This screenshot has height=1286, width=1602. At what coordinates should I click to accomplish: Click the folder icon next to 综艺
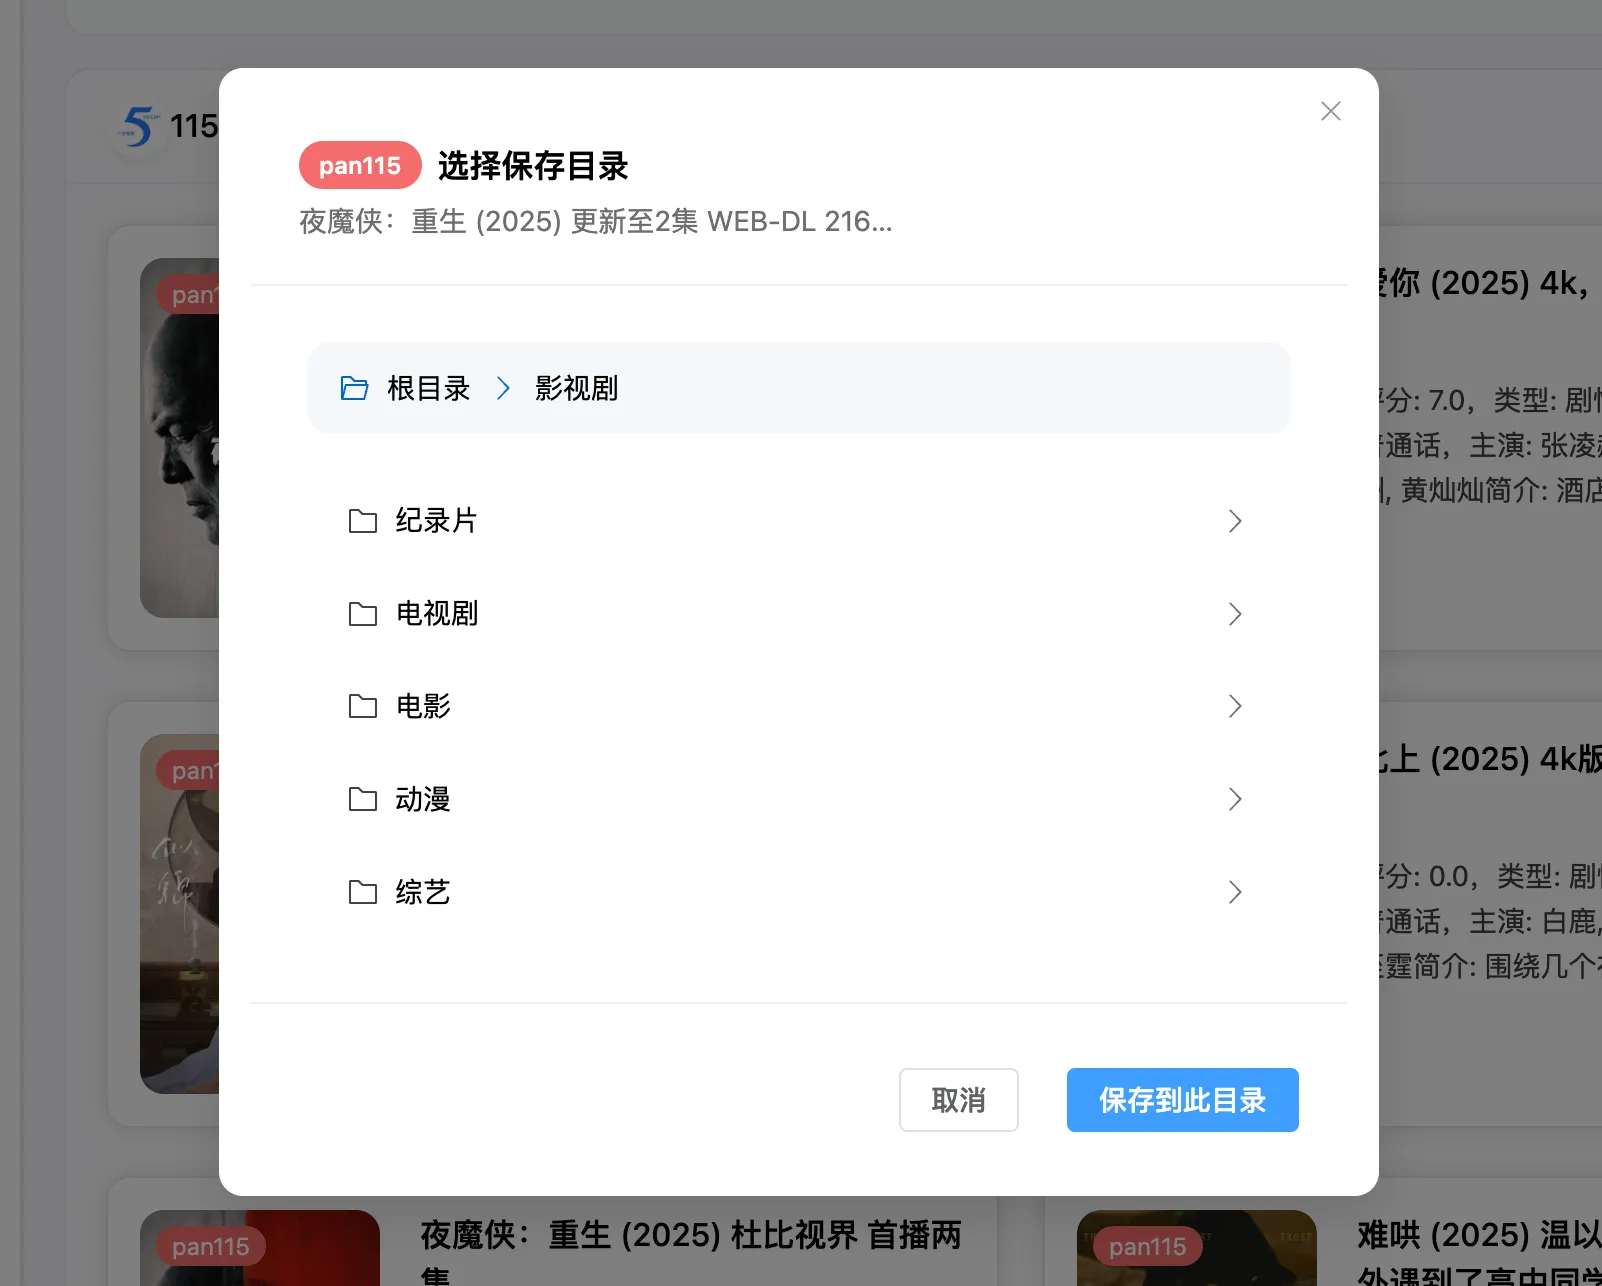362,892
